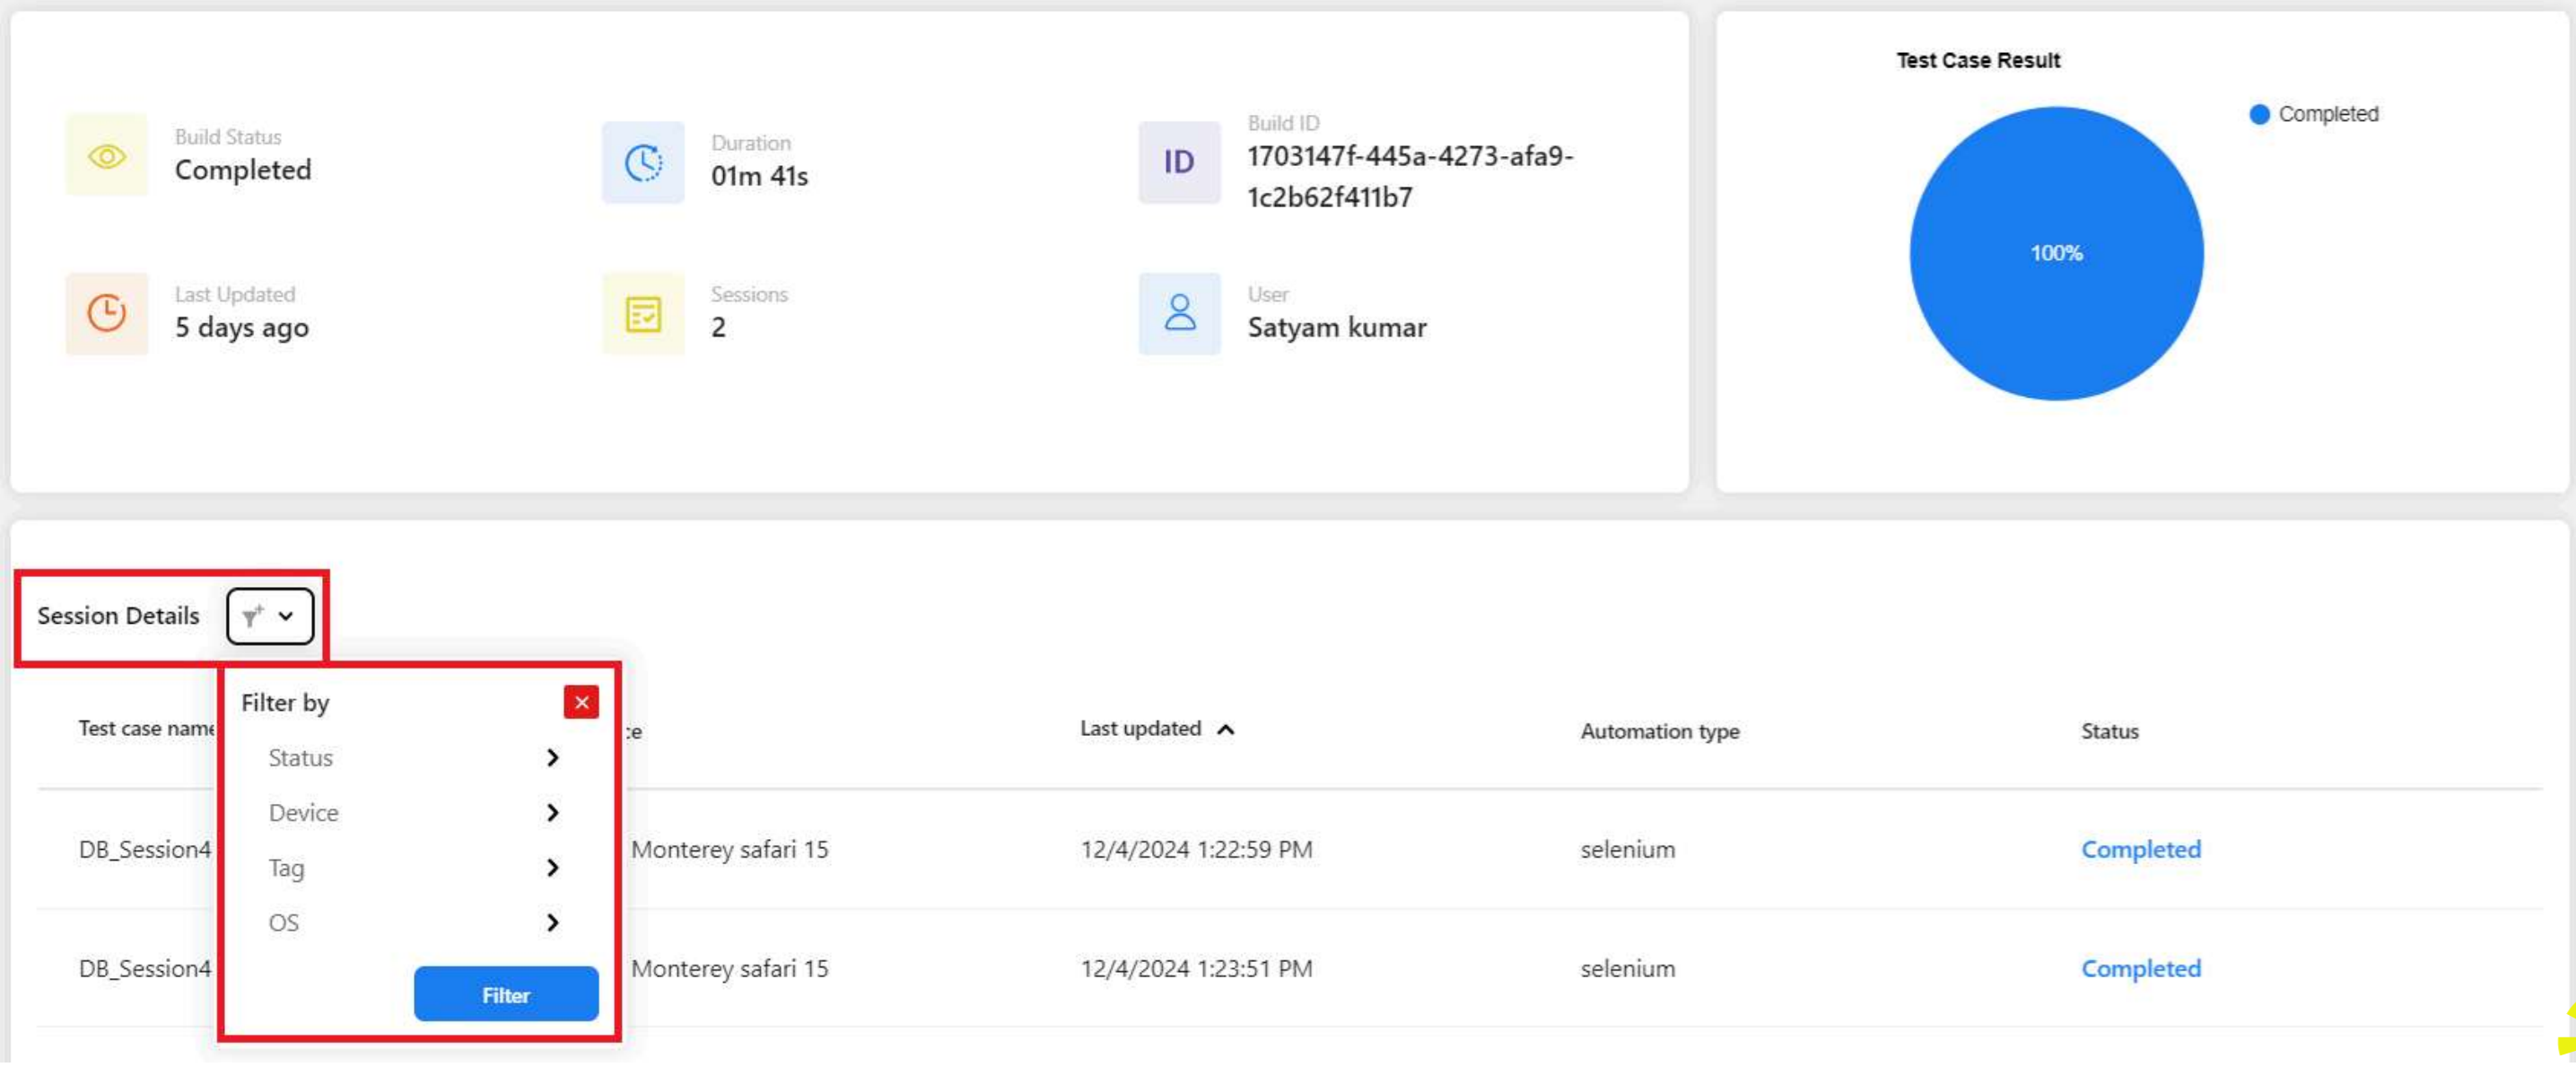Open Completed status link for first session
2576x1067 pixels.
click(2140, 849)
